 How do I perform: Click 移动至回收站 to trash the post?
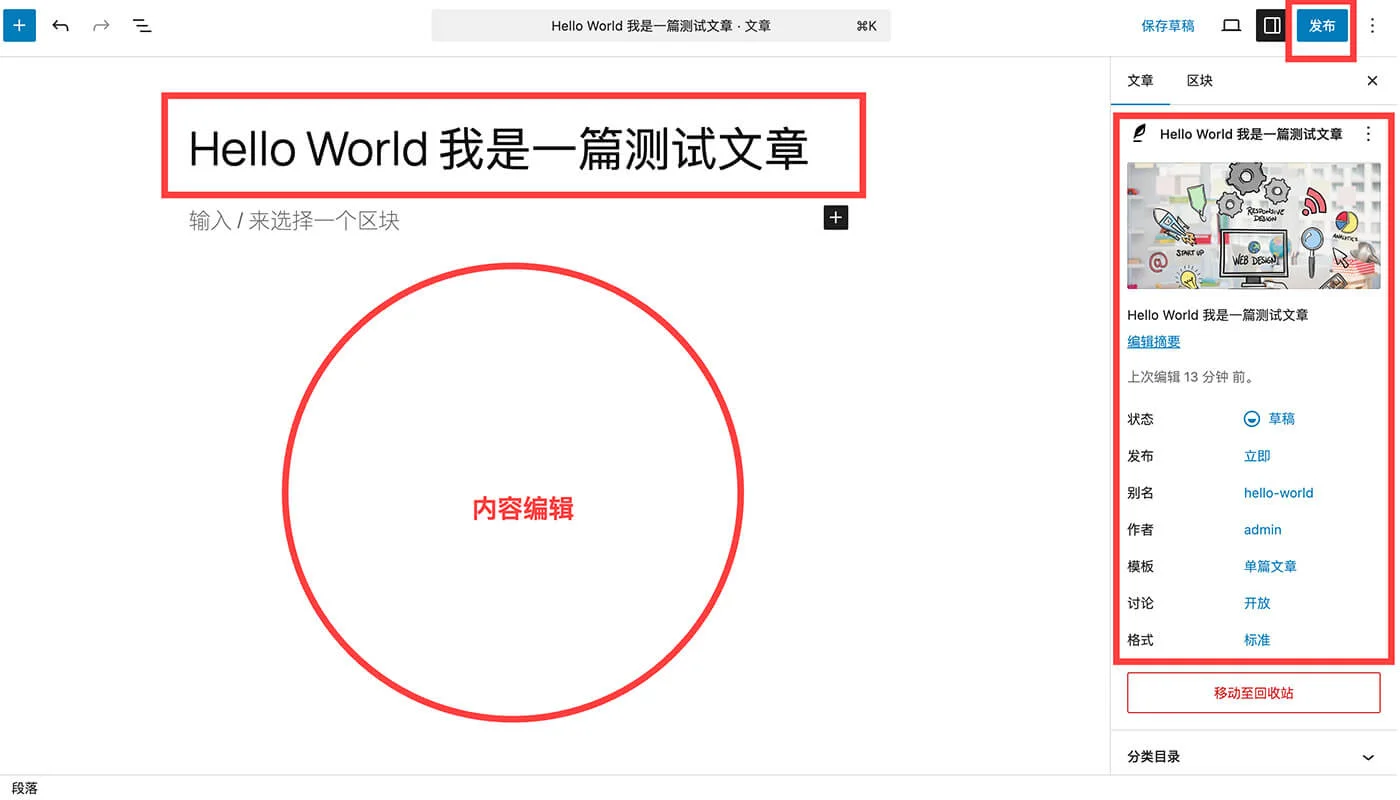click(x=1254, y=692)
